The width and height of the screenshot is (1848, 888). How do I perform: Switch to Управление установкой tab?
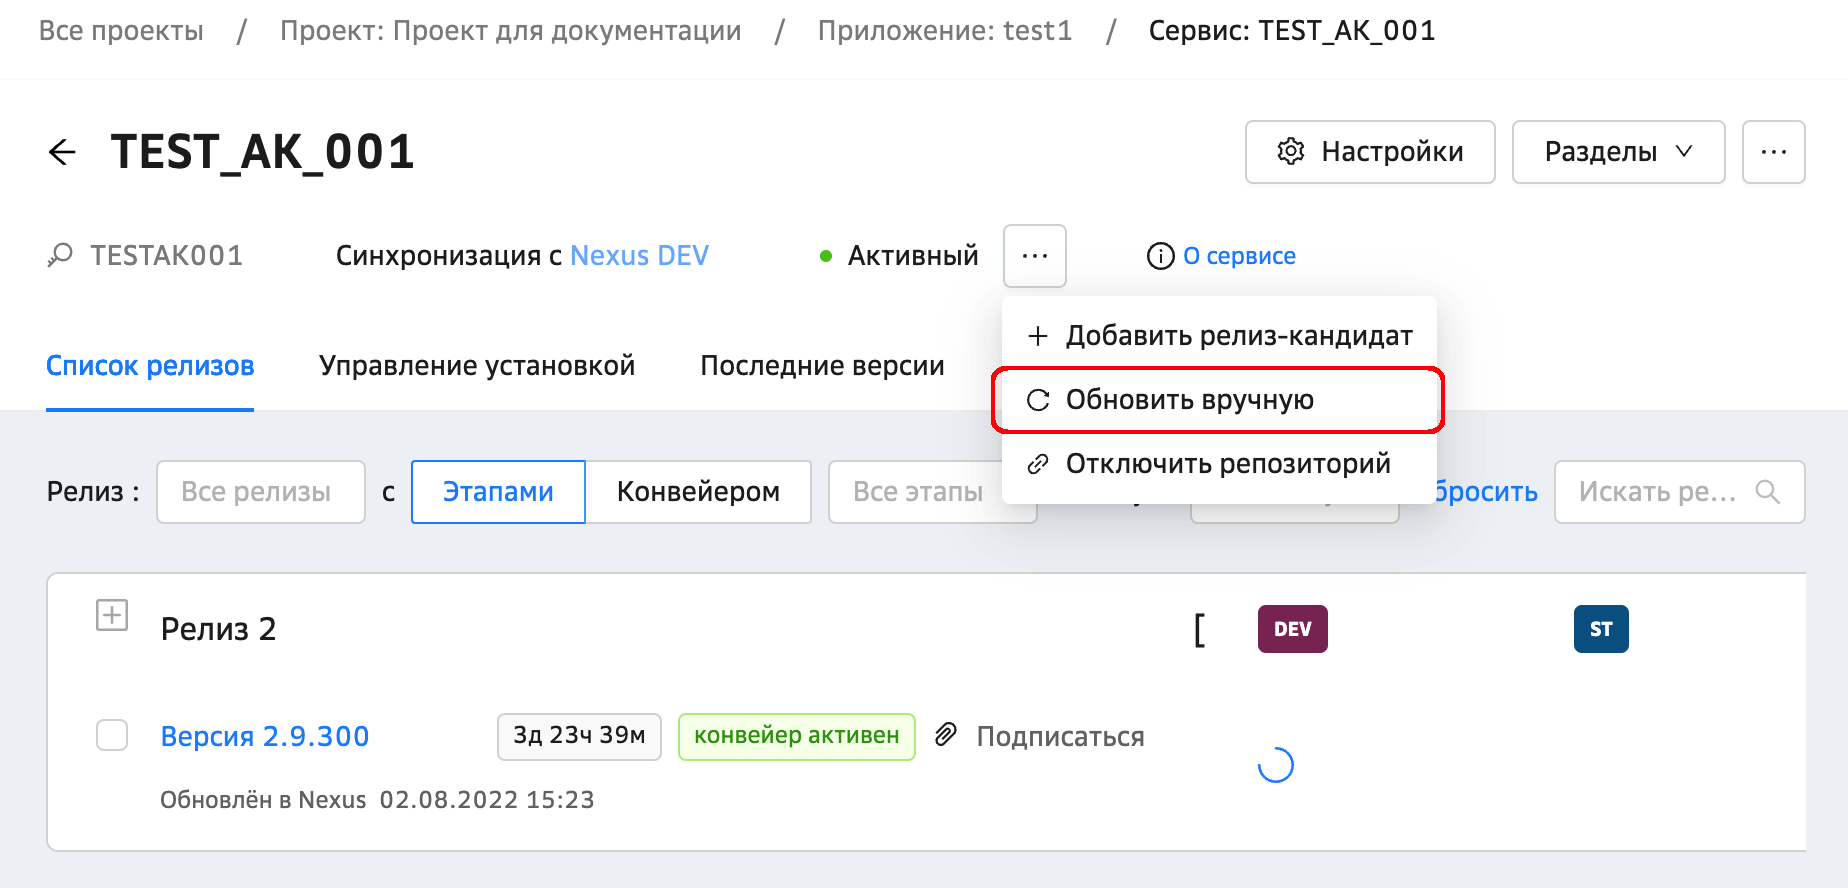click(x=477, y=366)
